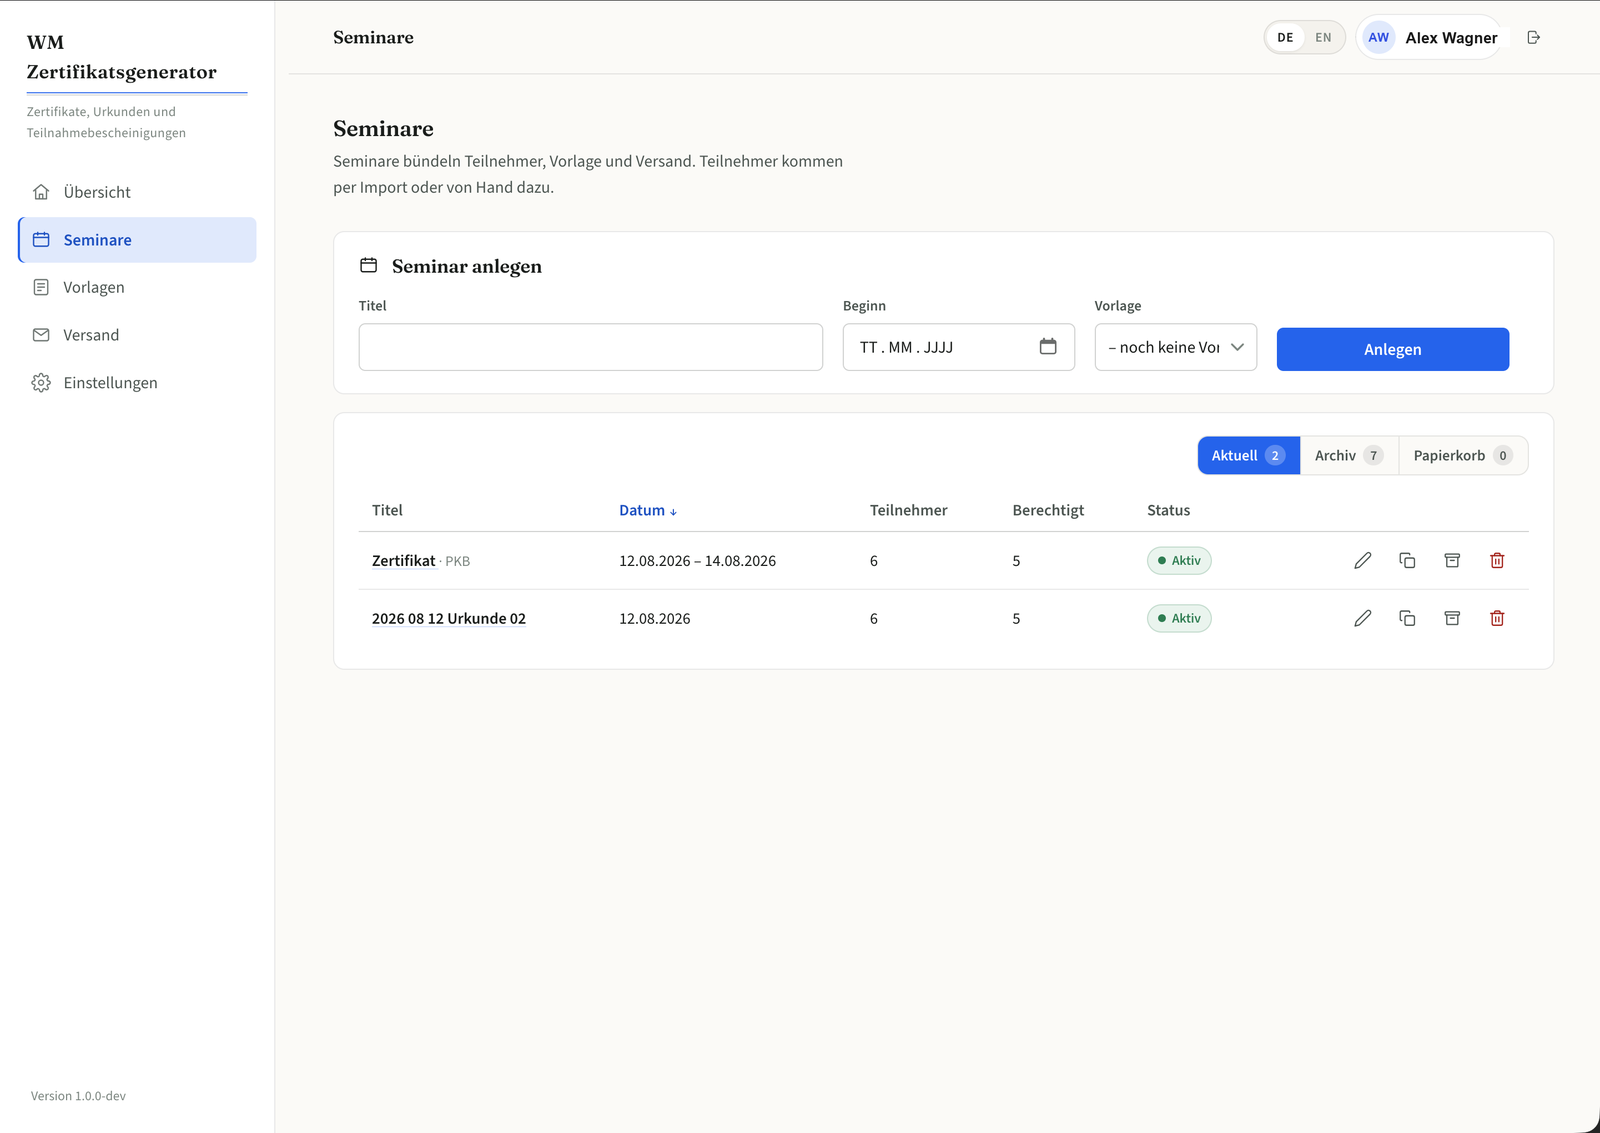
Task: Open the Papierkorb tab
Action: click(1463, 455)
